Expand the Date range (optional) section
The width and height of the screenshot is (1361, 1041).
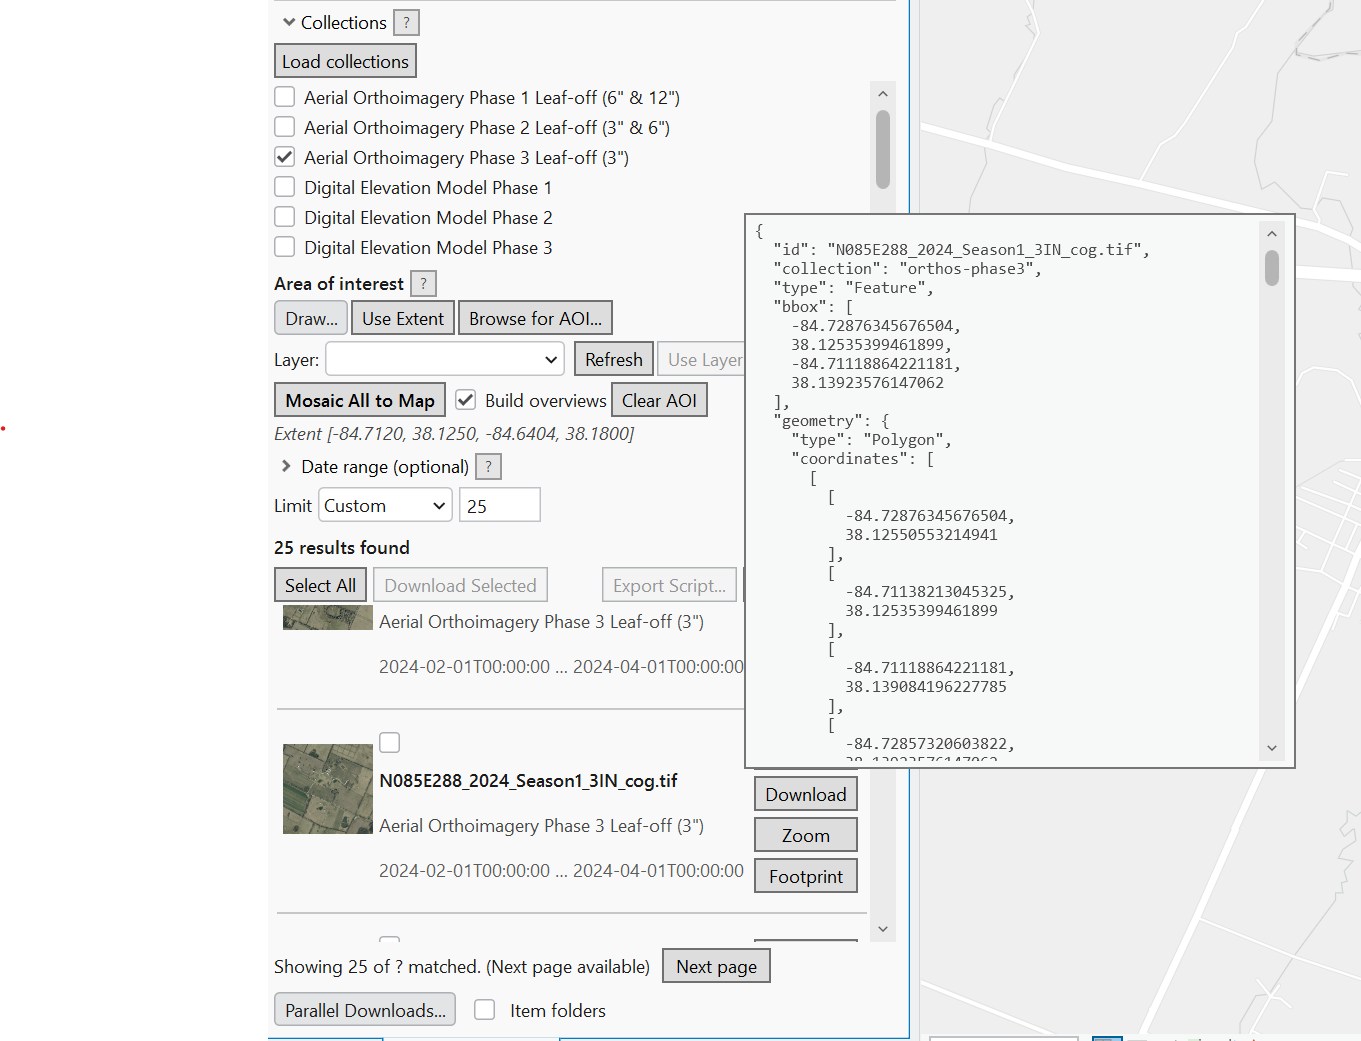click(x=286, y=466)
